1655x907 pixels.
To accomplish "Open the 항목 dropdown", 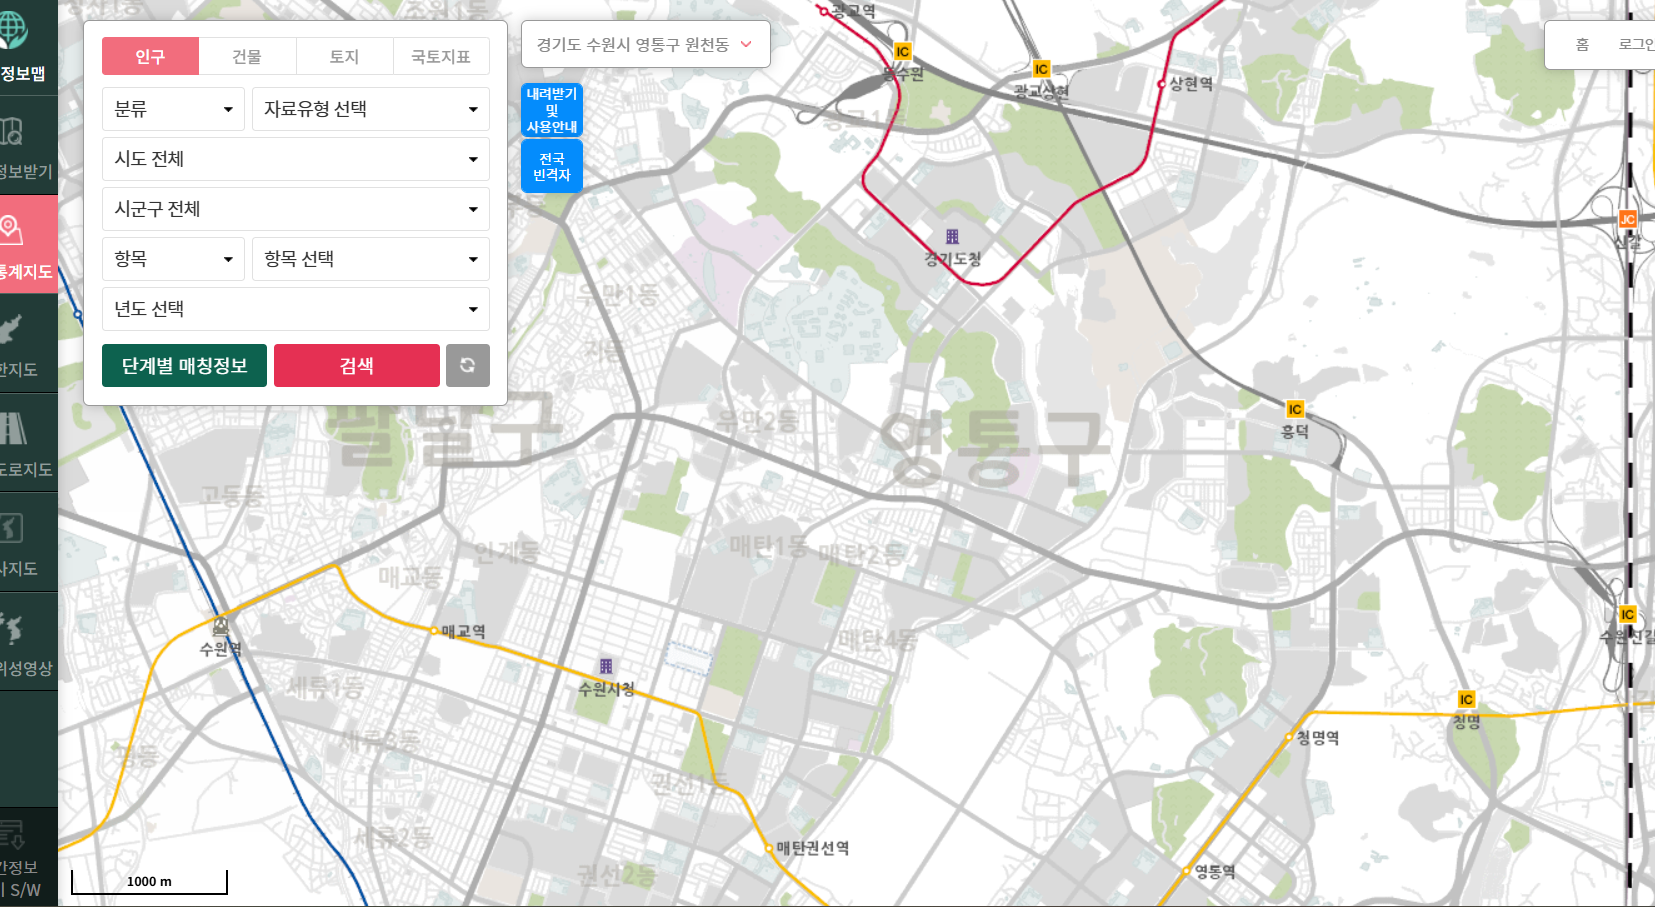I will tap(173, 259).
